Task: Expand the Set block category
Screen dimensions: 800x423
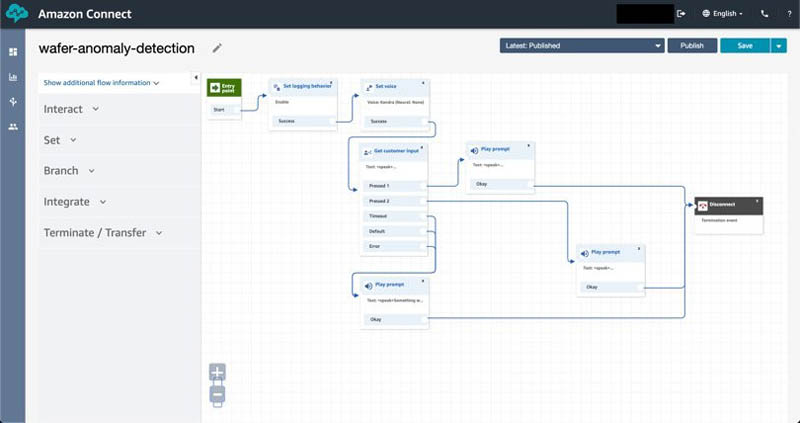Action: click(x=60, y=140)
